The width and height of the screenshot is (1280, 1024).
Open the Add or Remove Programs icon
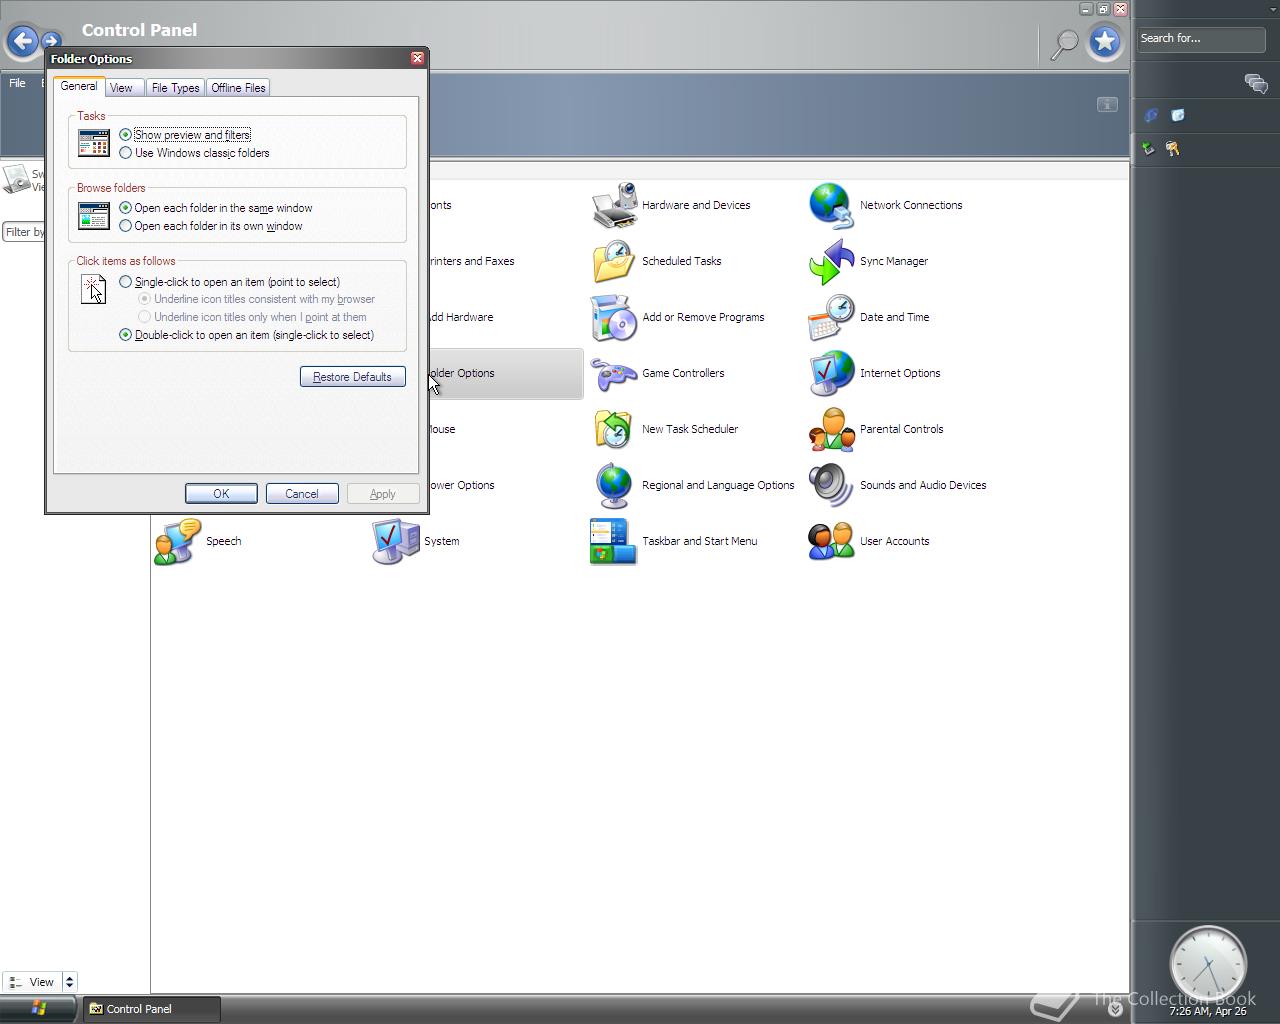pos(614,317)
